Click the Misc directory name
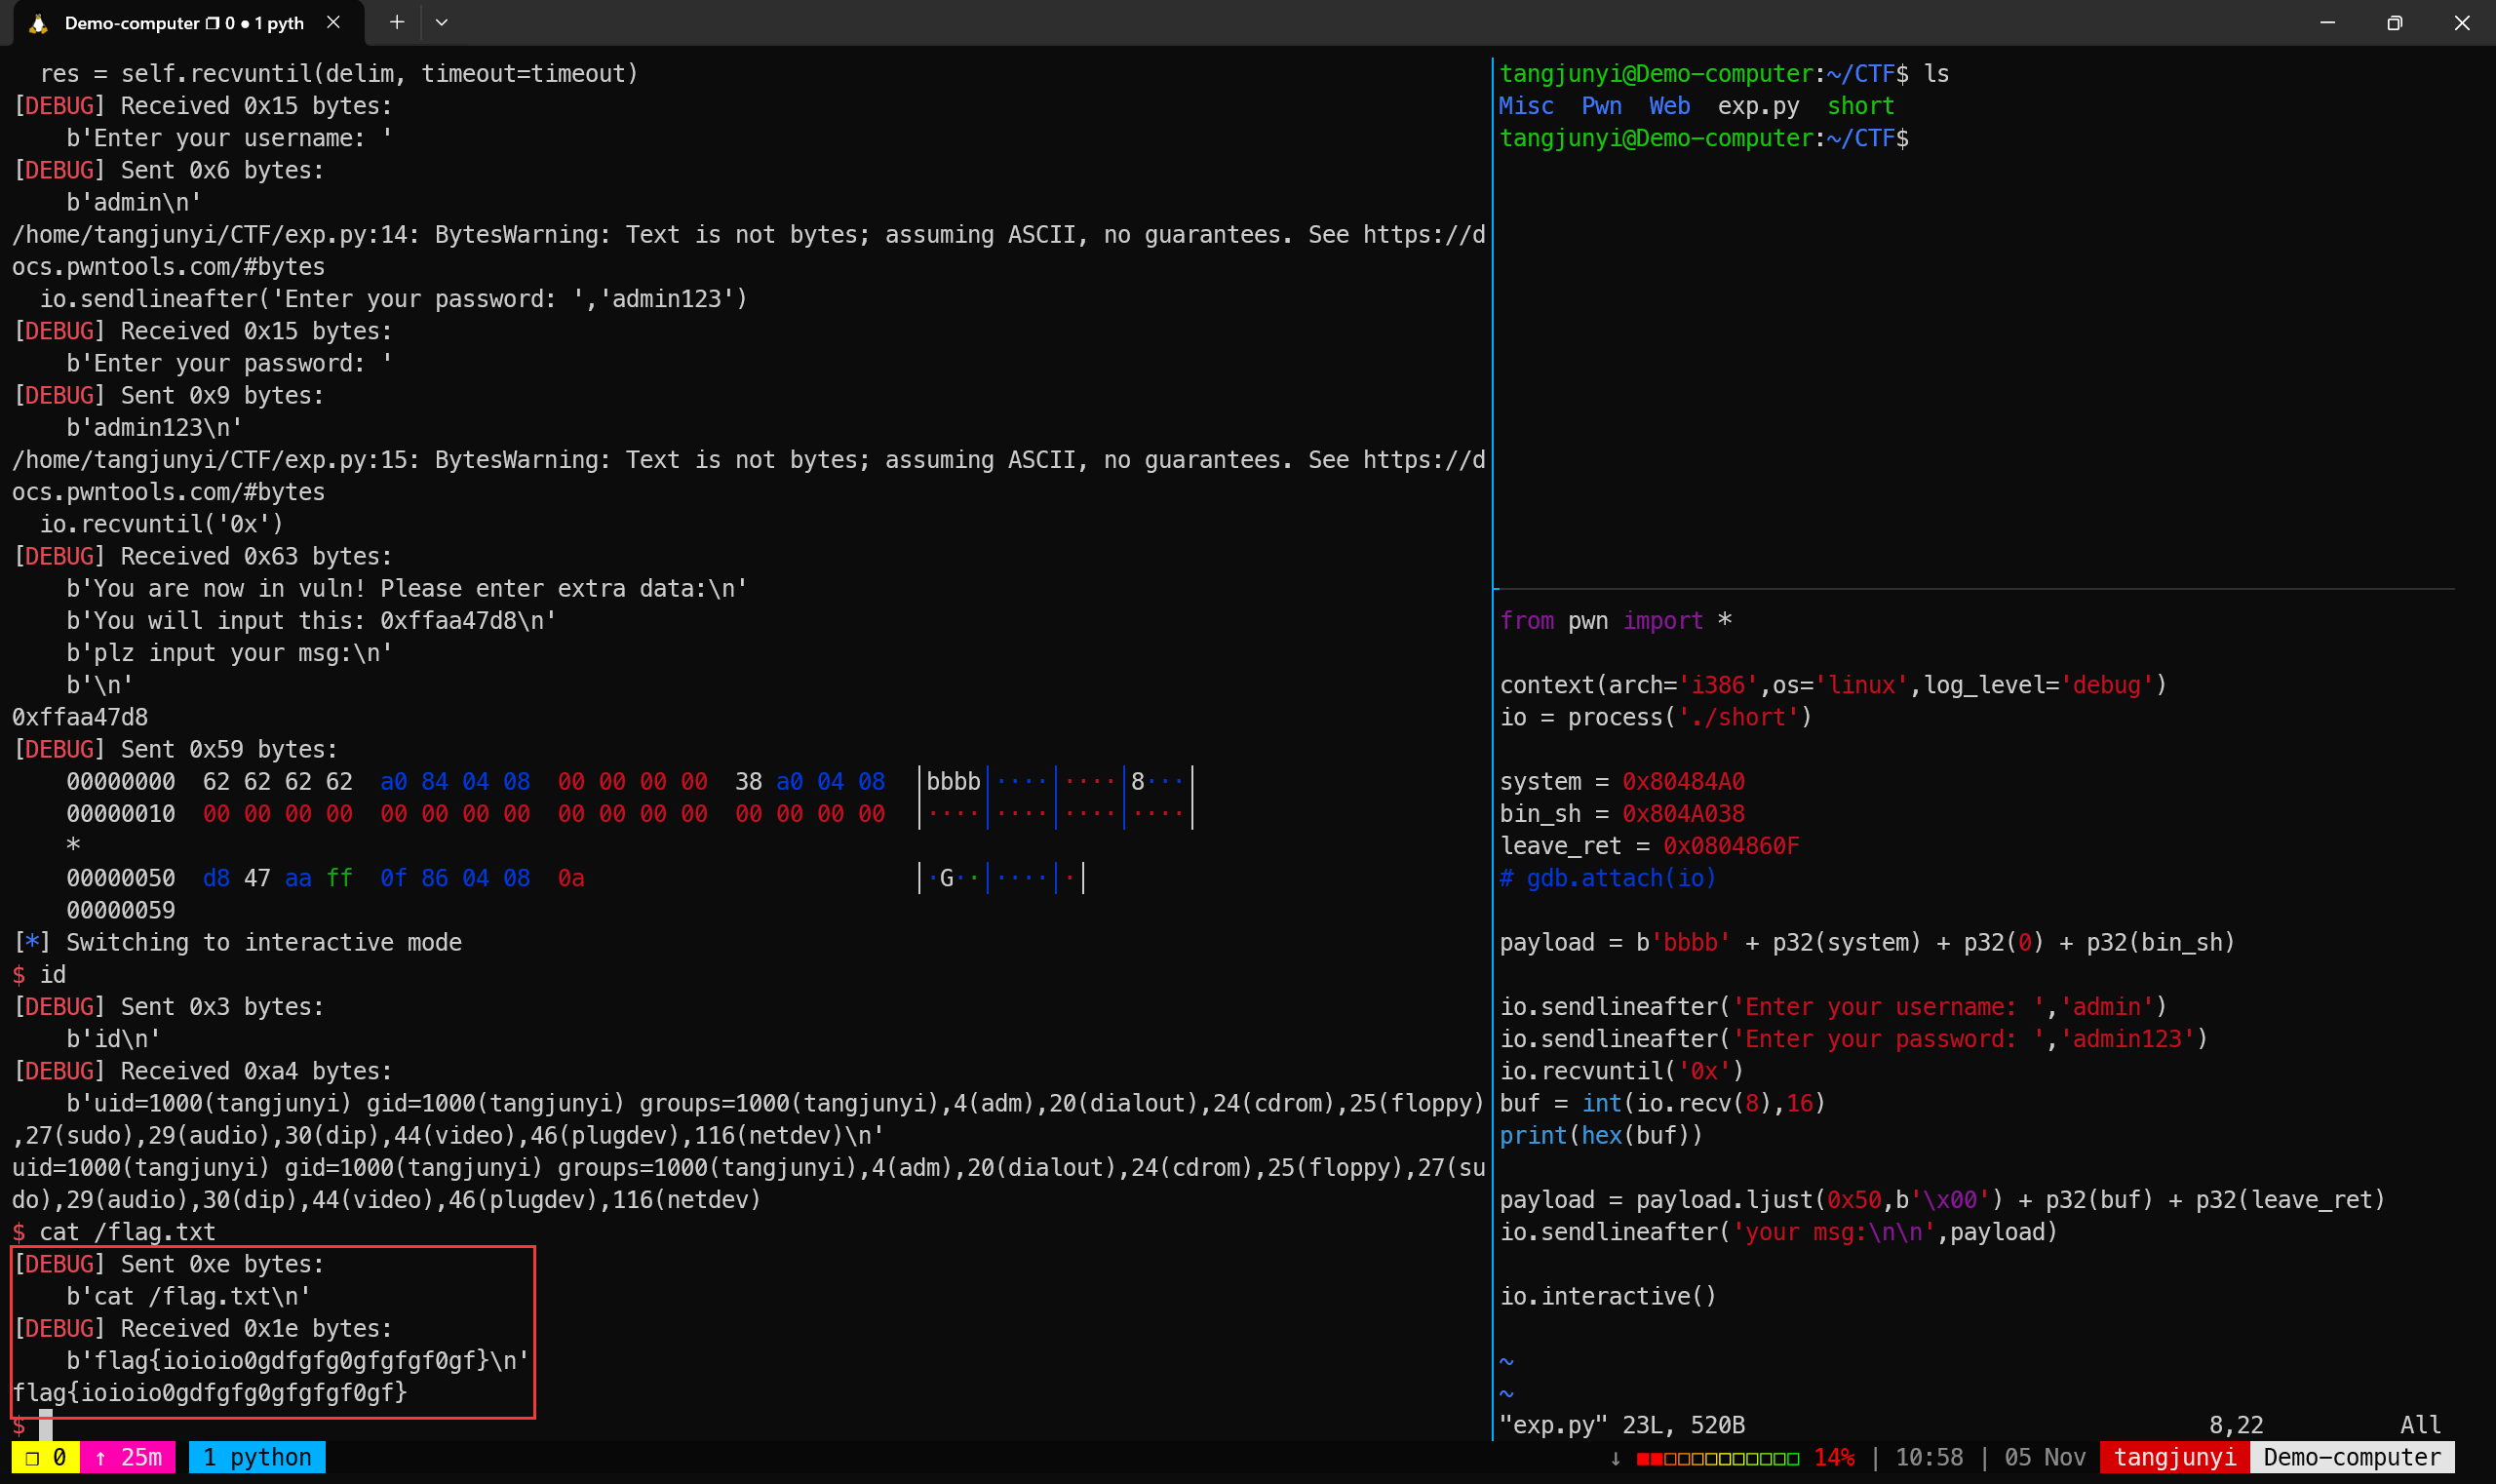Viewport: 2496px width, 1484px height. coord(1526,106)
